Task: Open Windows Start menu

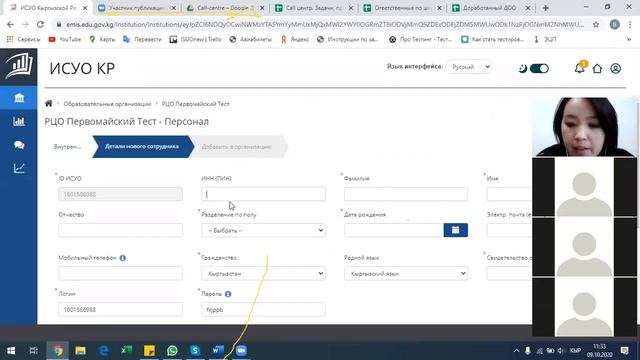Action: (11, 351)
